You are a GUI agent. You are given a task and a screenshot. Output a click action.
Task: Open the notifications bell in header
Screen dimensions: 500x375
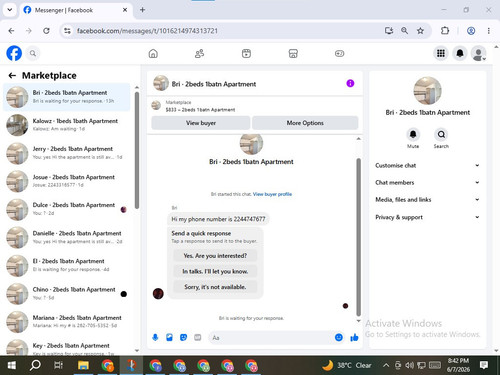[x=460, y=53]
